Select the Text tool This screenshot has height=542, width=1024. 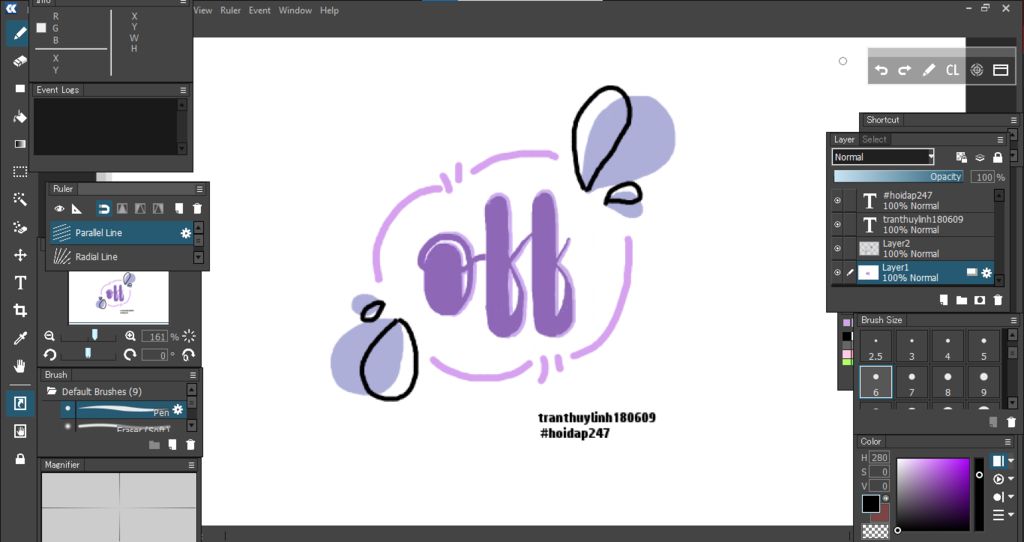(20, 283)
